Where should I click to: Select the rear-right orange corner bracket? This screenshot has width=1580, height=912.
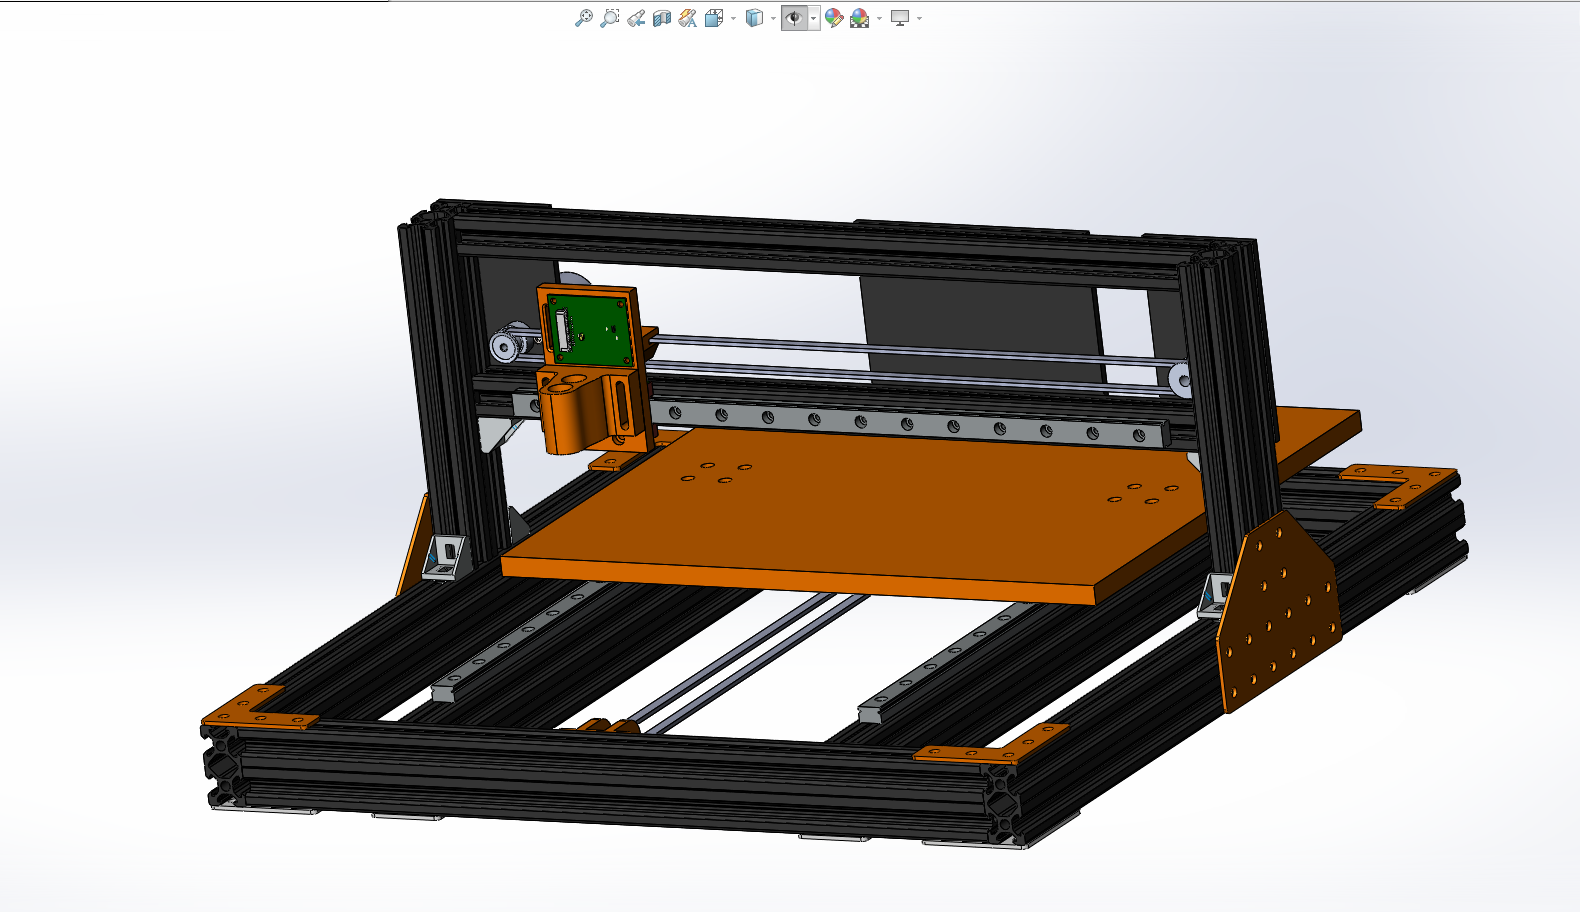[1400, 485]
